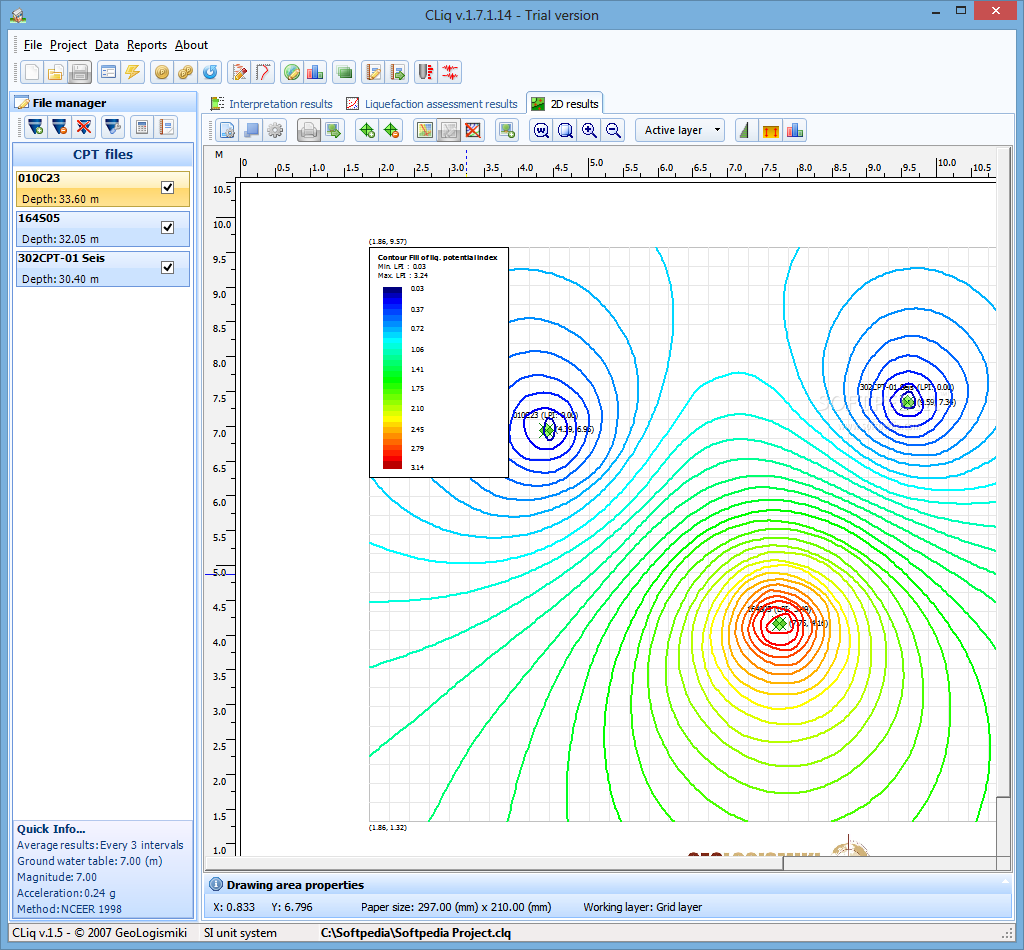The image size is (1024, 950).
Task: Select the 164S05 CPT file entry
Action: click(x=103, y=229)
